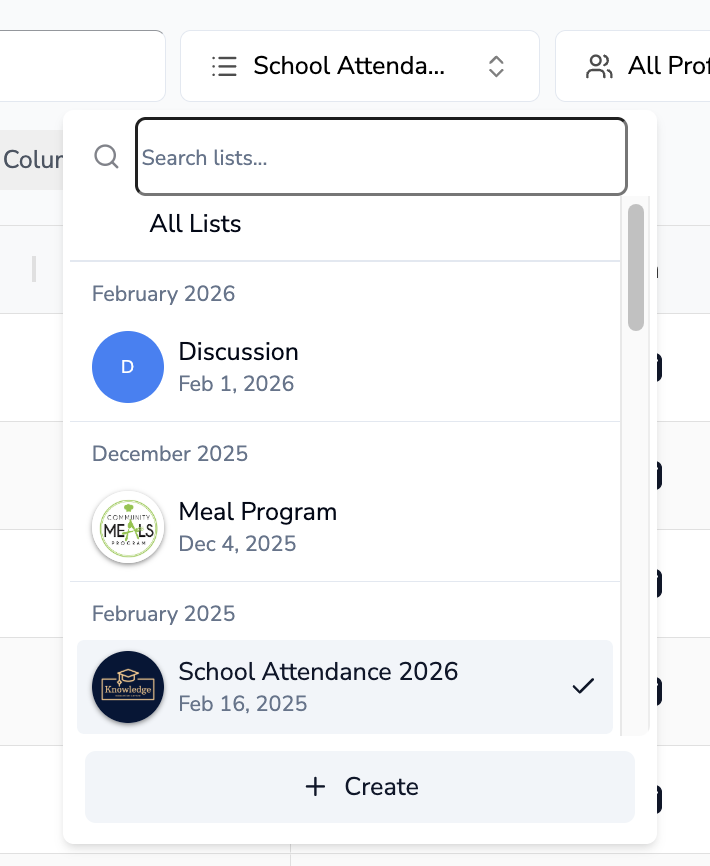Click the blue "D" Discussion avatar

coord(128,367)
